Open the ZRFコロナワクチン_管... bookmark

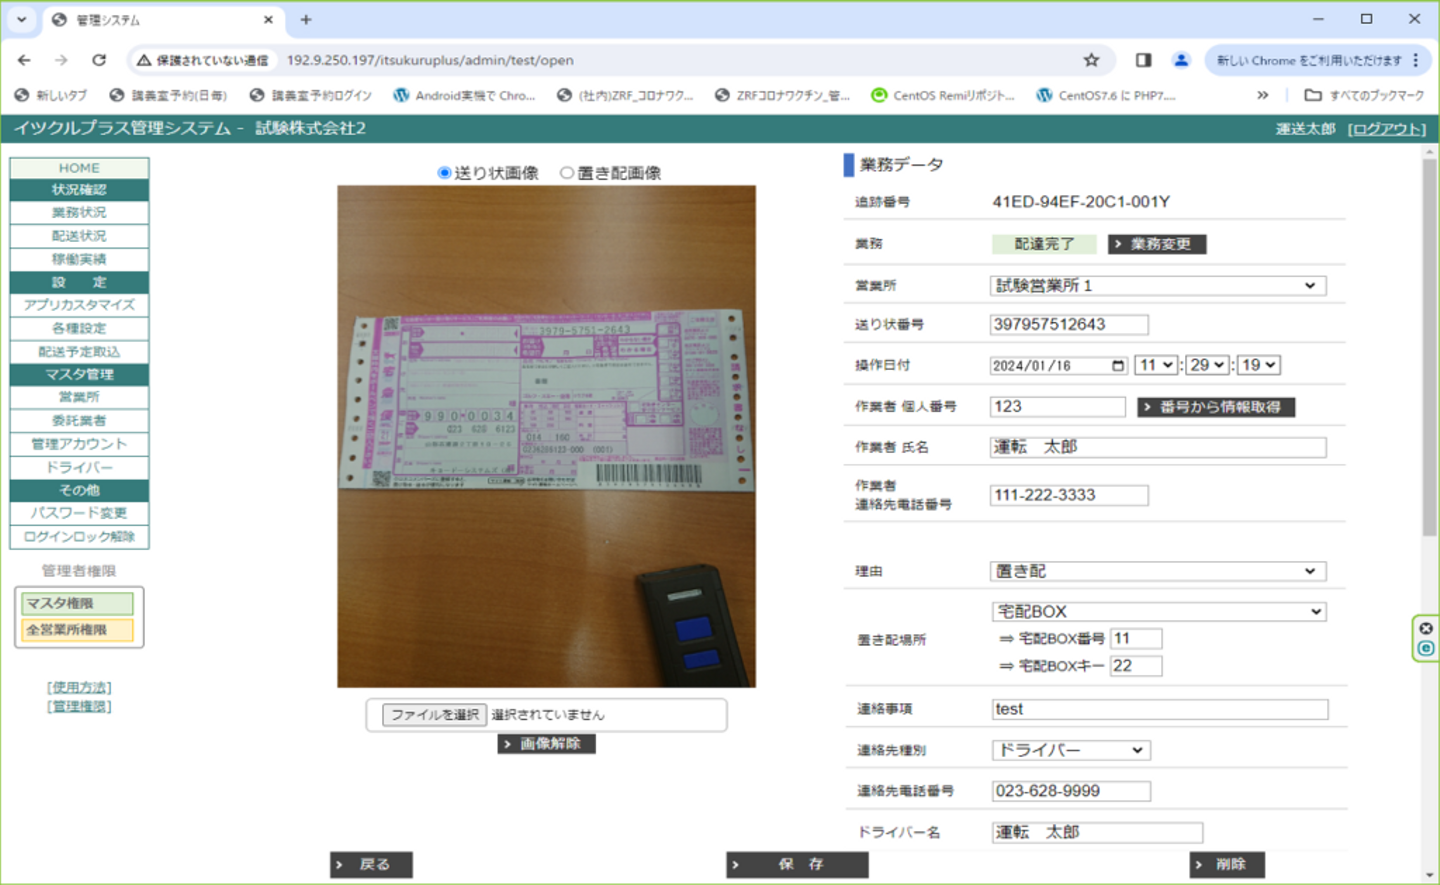pos(782,95)
